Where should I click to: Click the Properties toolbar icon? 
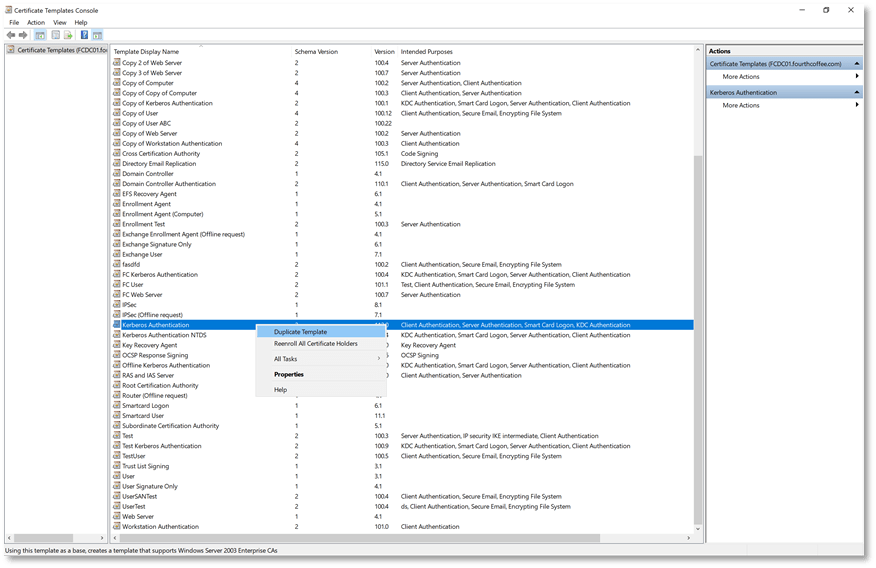pyautogui.click(x=55, y=35)
